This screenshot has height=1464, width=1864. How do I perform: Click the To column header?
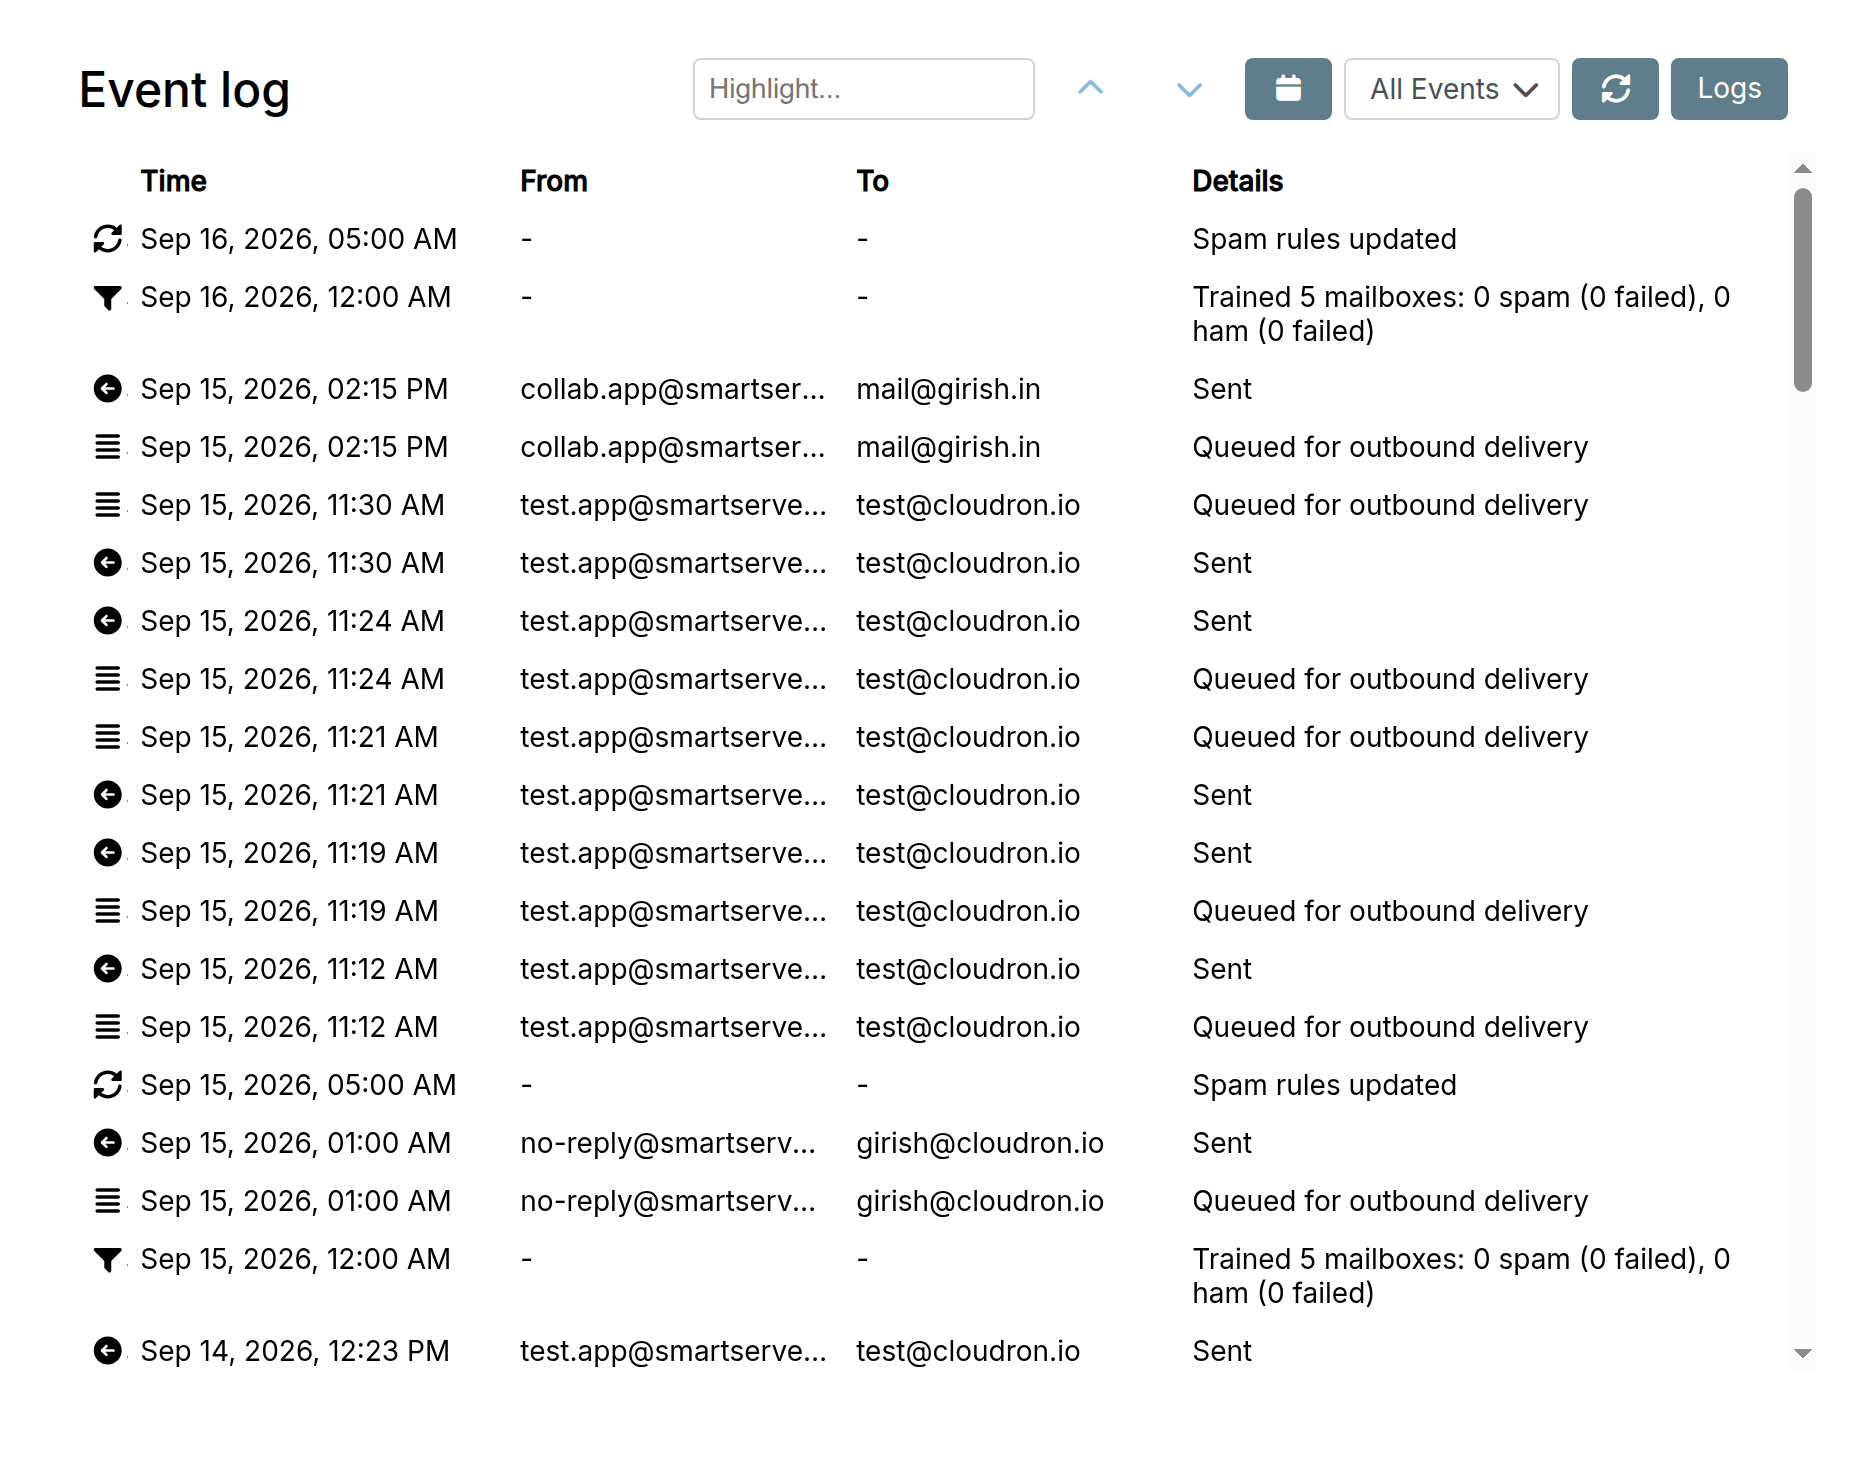pyautogui.click(x=872, y=181)
